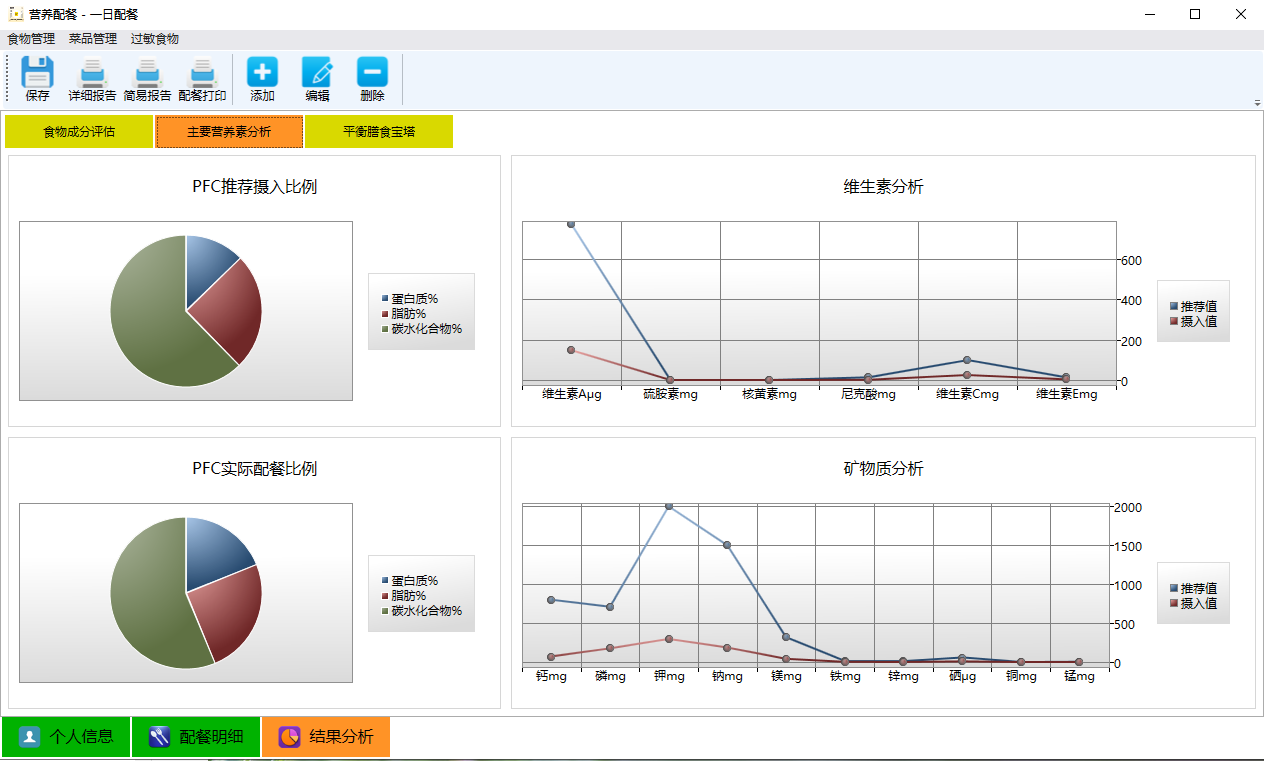Open the 食物管理 menu
The height and width of the screenshot is (761, 1264).
[31, 39]
